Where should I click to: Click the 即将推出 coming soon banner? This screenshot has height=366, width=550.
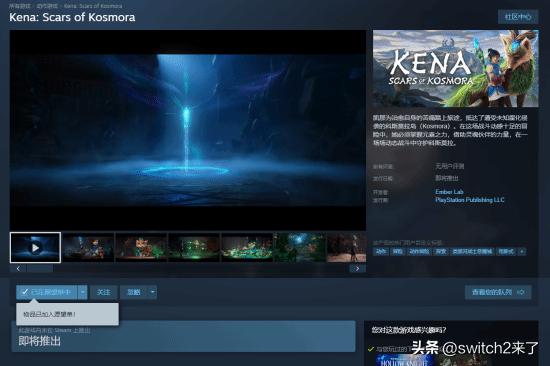click(x=183, y=336)
